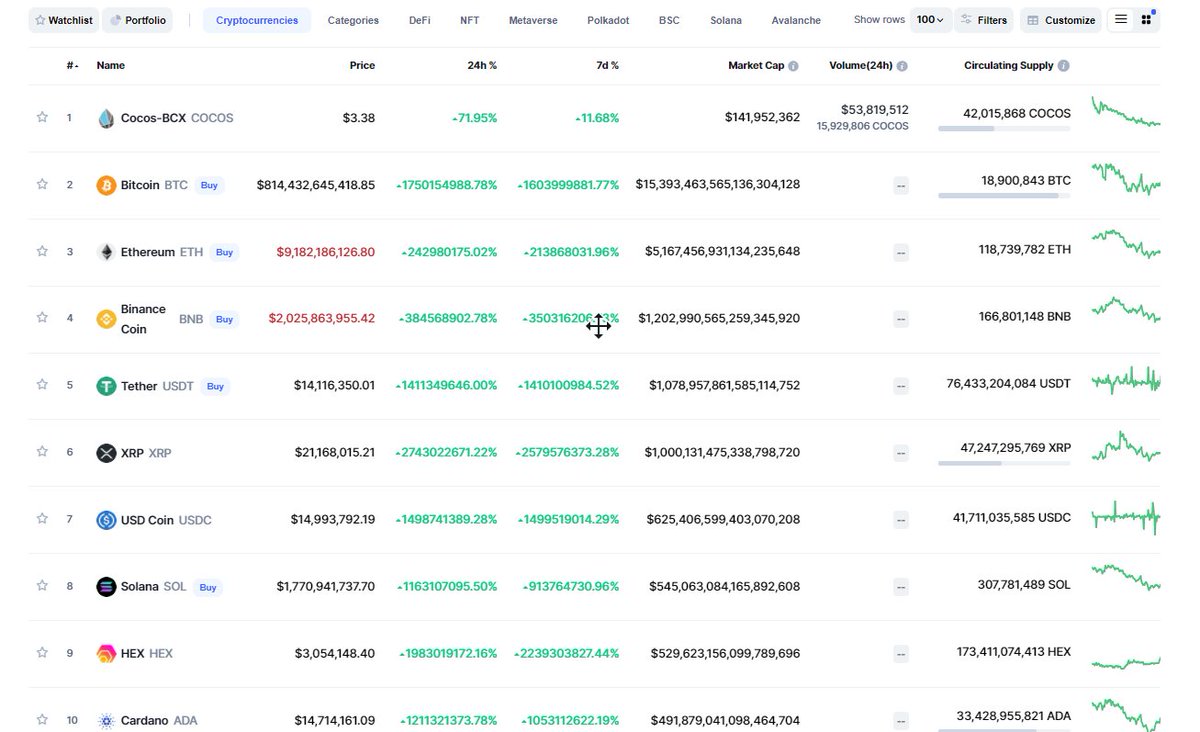The width and height of the screenshot is (1200, 732).
Task: Click the Binance Coin logo
Action: [106, 319]
